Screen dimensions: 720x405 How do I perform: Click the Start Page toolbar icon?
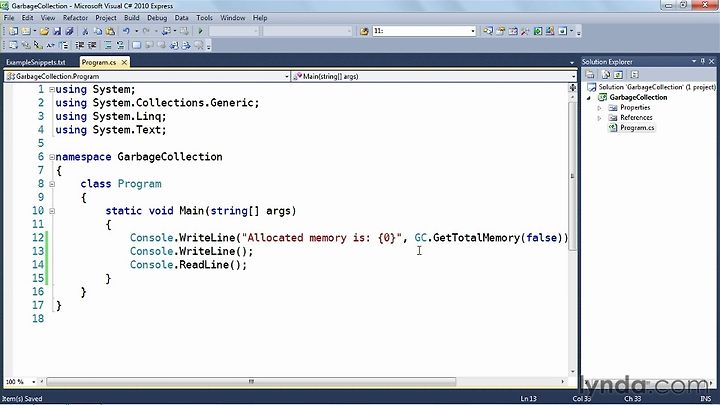538,31
